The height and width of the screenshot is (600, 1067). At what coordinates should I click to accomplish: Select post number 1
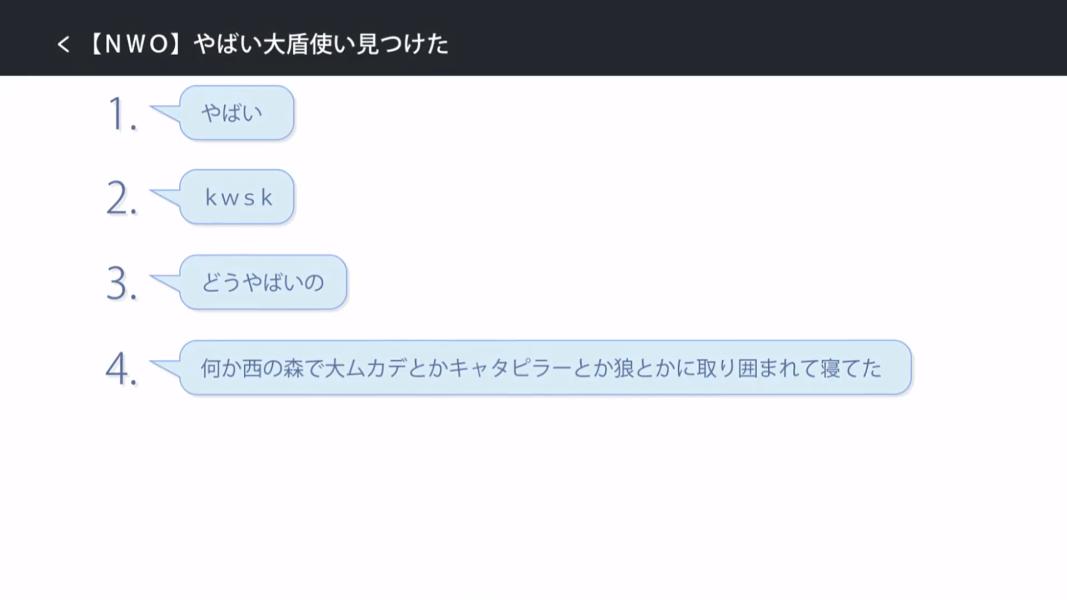click(122, 114)
